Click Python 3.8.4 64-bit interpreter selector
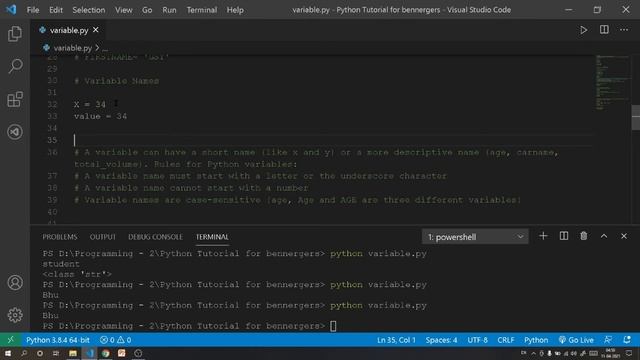 58,340
